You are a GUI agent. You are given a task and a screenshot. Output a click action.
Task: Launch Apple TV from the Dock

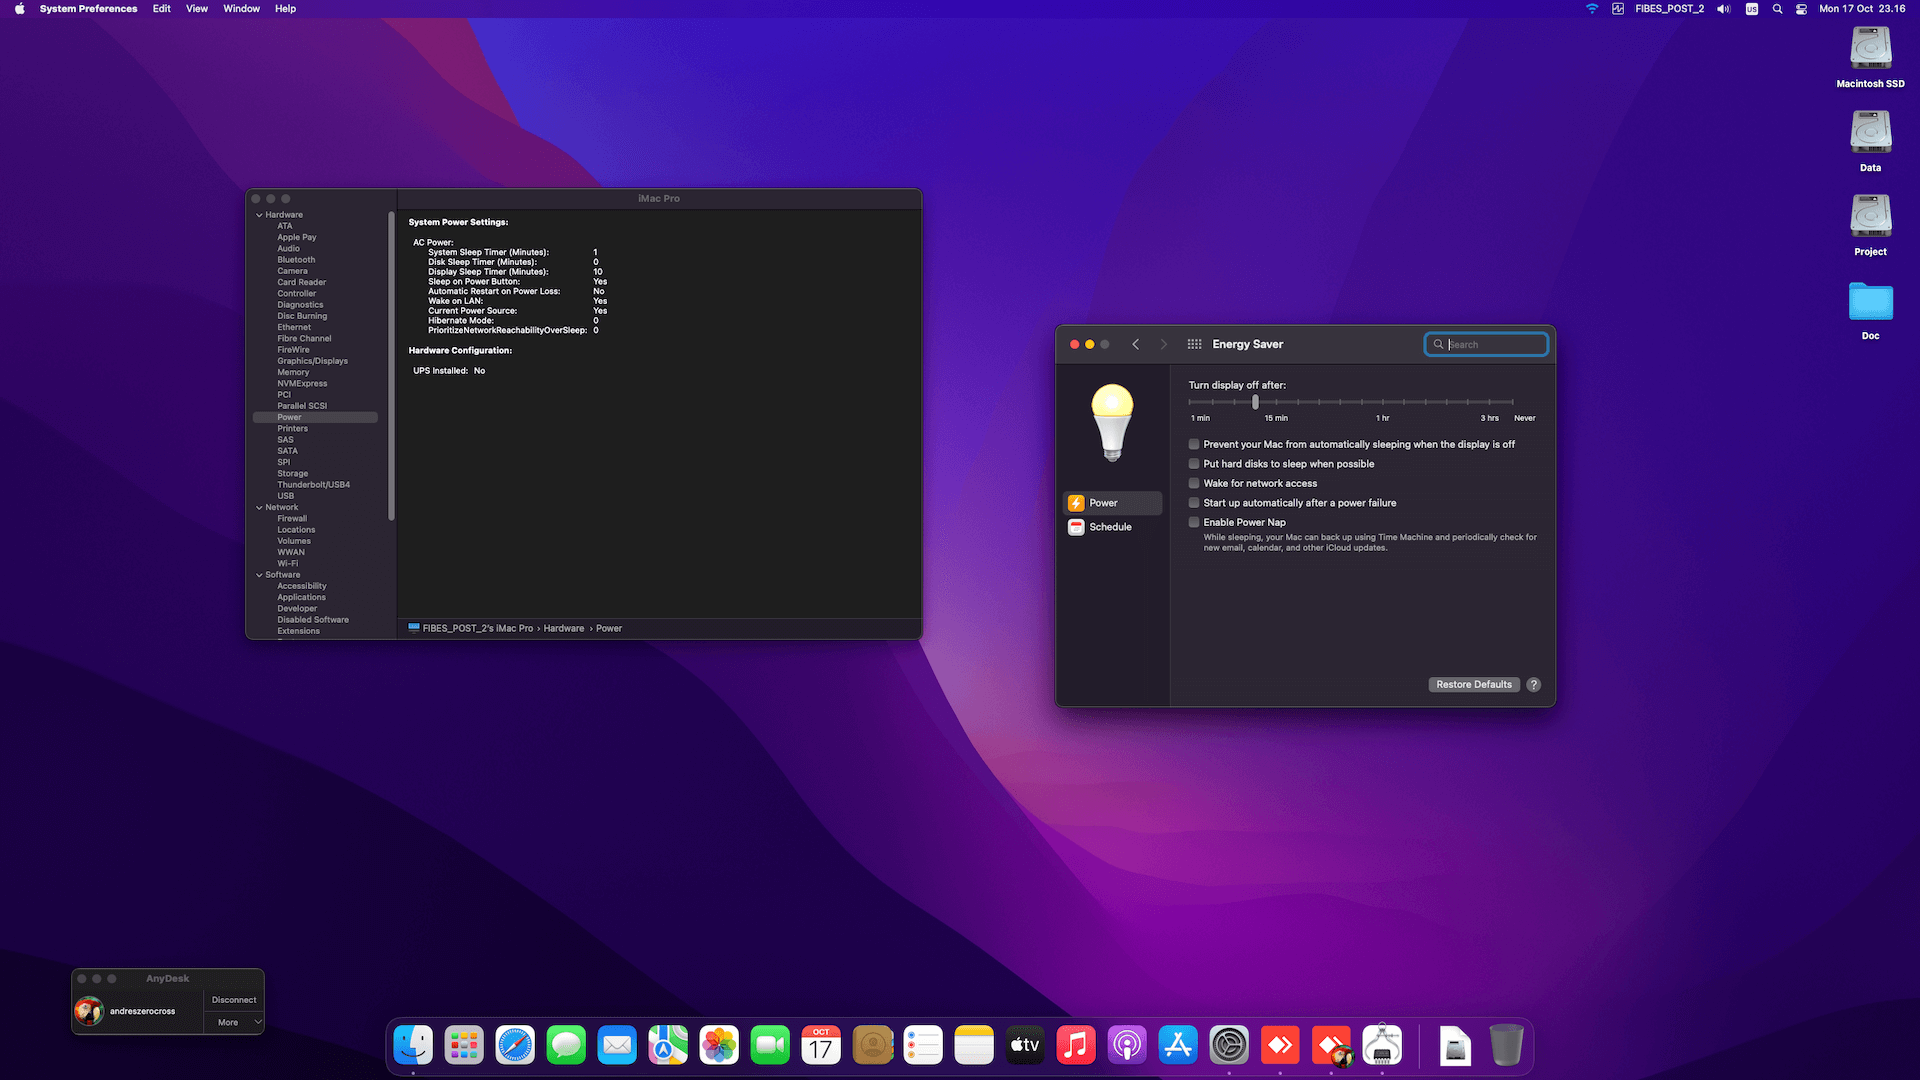tap(1025, 1046)
